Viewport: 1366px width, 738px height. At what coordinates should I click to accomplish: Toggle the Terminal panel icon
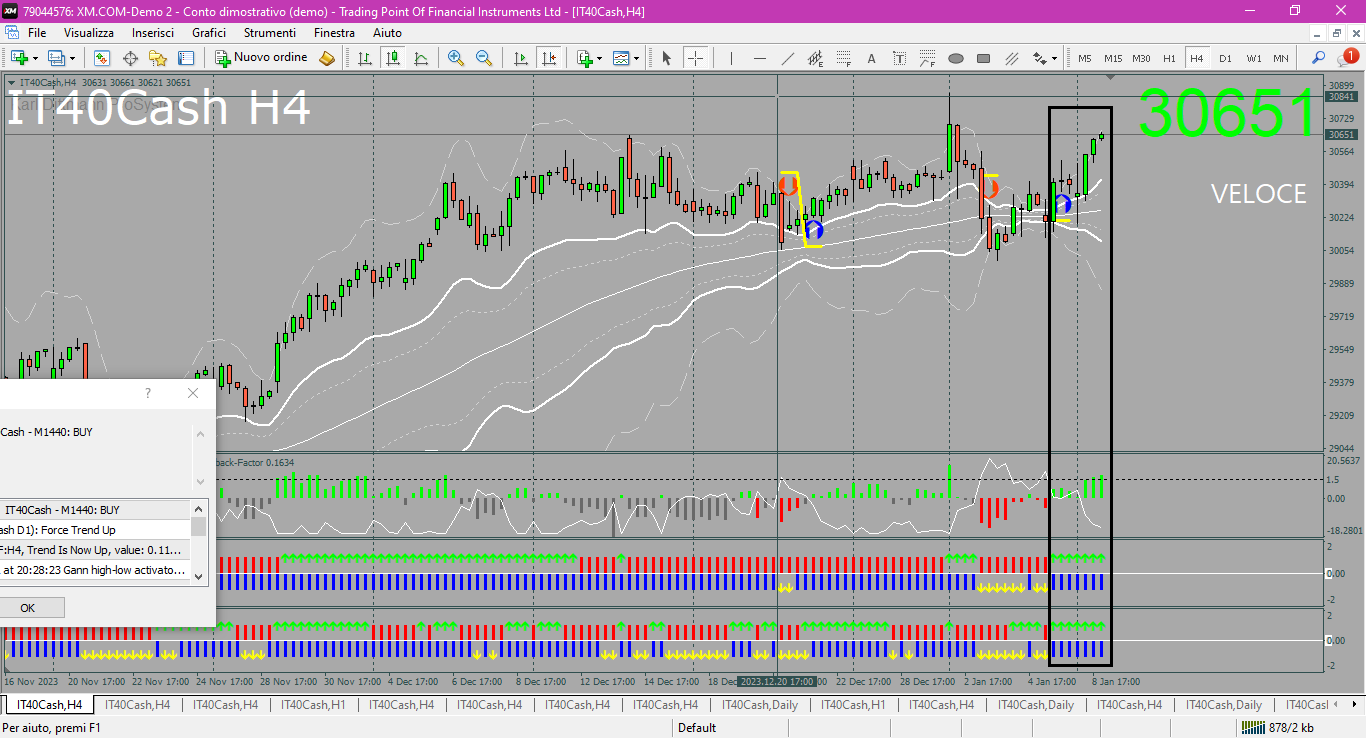(x=185, y=58)
